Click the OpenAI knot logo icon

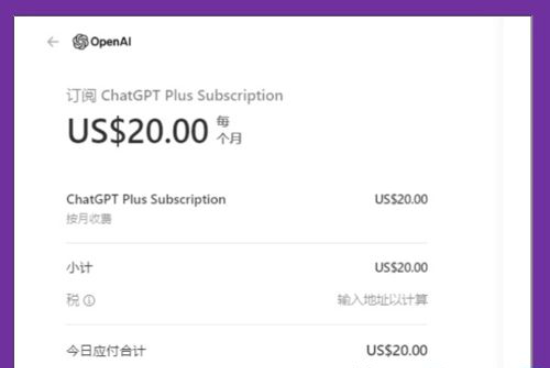coord(80,42)
